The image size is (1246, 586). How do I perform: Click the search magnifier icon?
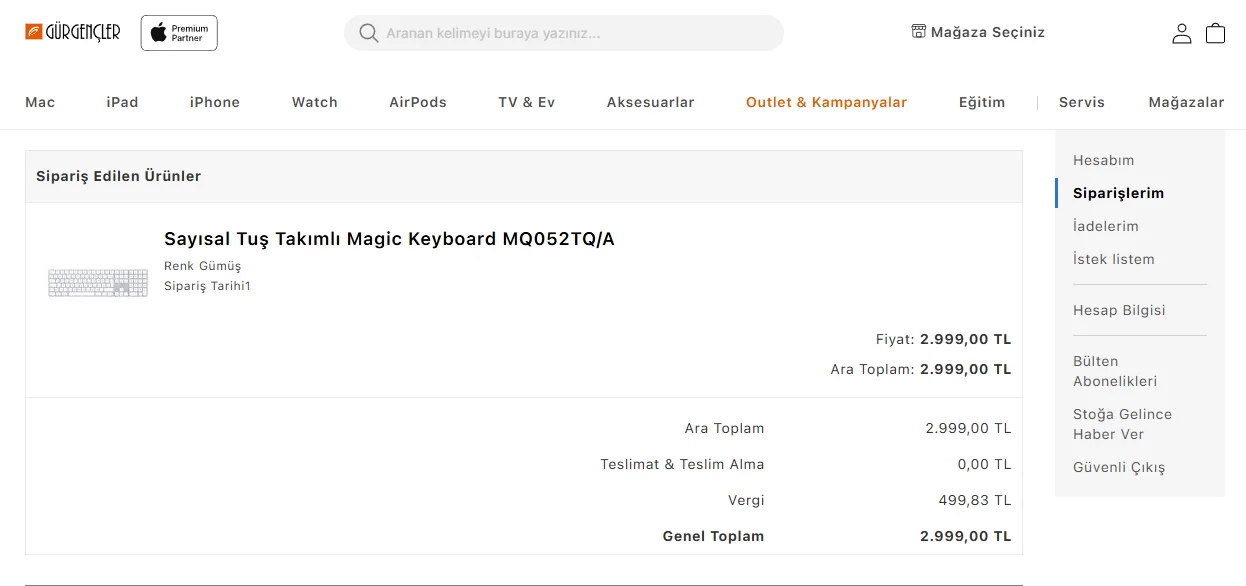(369, 33)
